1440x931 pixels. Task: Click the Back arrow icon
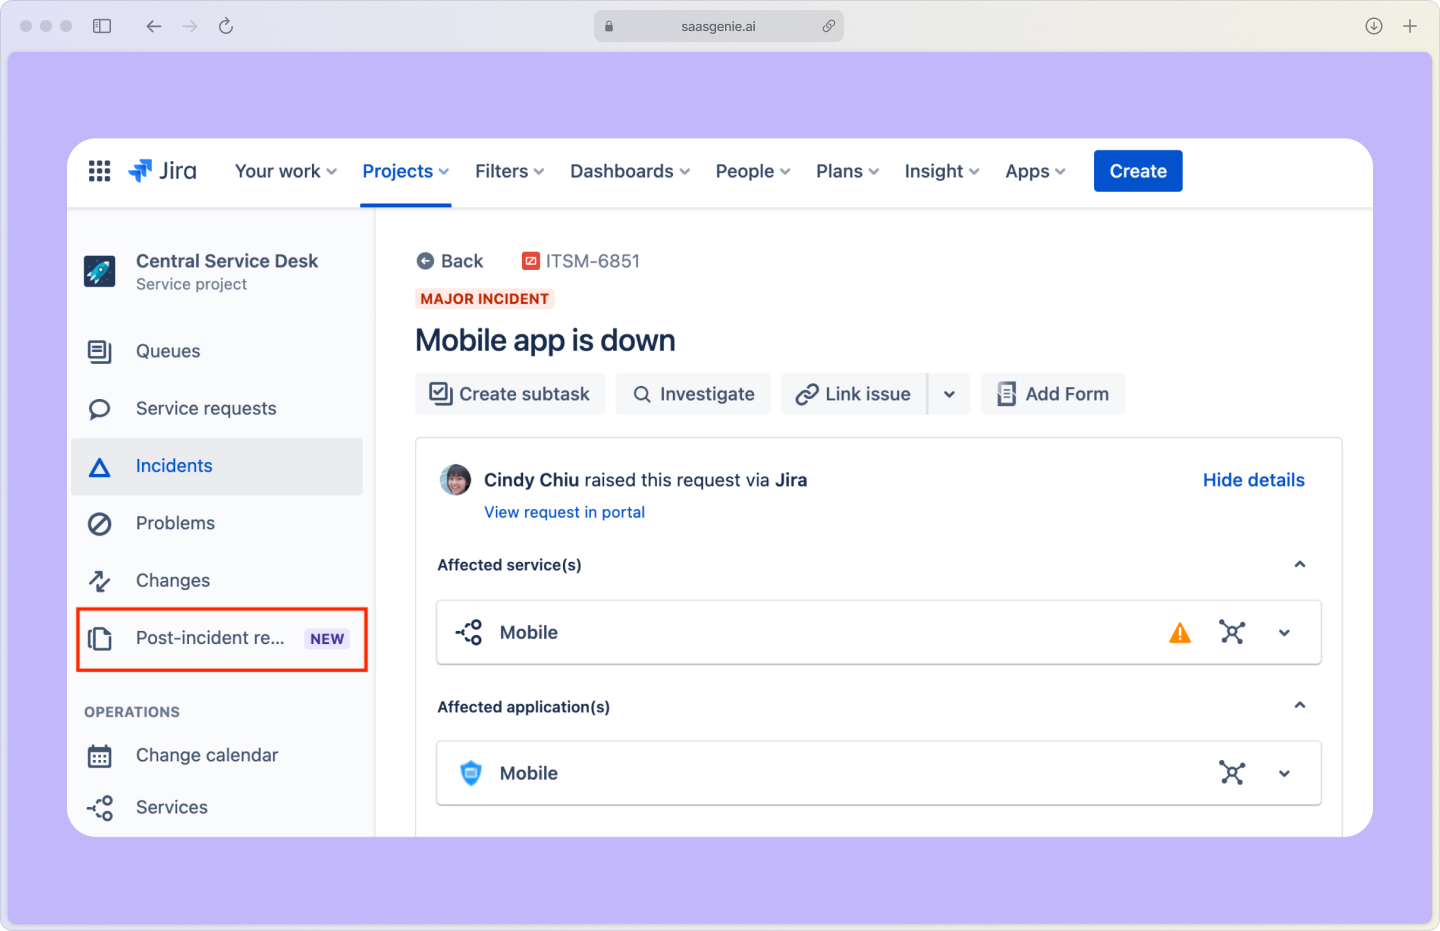(425, 261)
